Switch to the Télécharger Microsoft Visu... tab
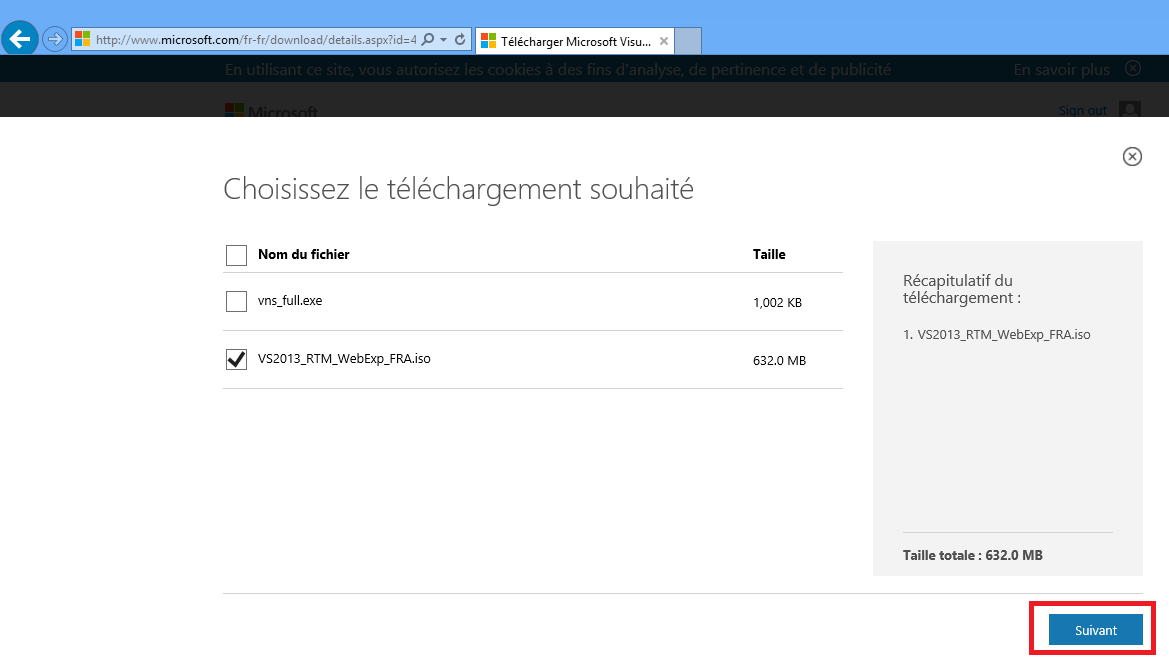This screenshot has width=1169, height=657. [x=575, y=41]
